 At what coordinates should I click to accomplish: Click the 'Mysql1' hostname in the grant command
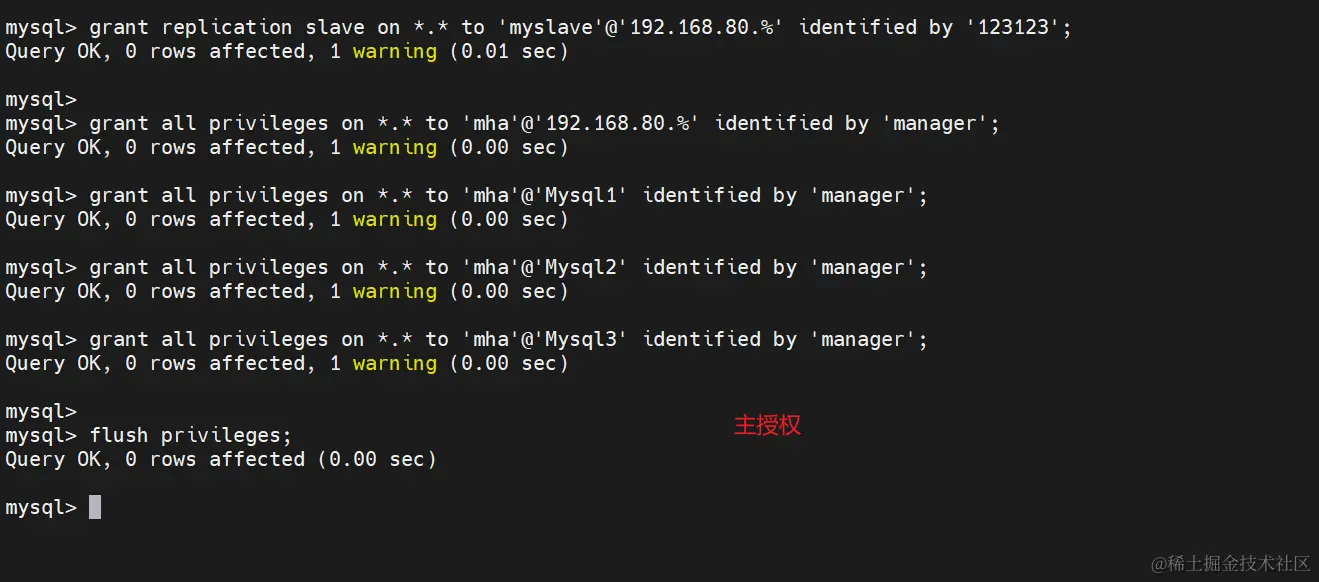point(581,195)
